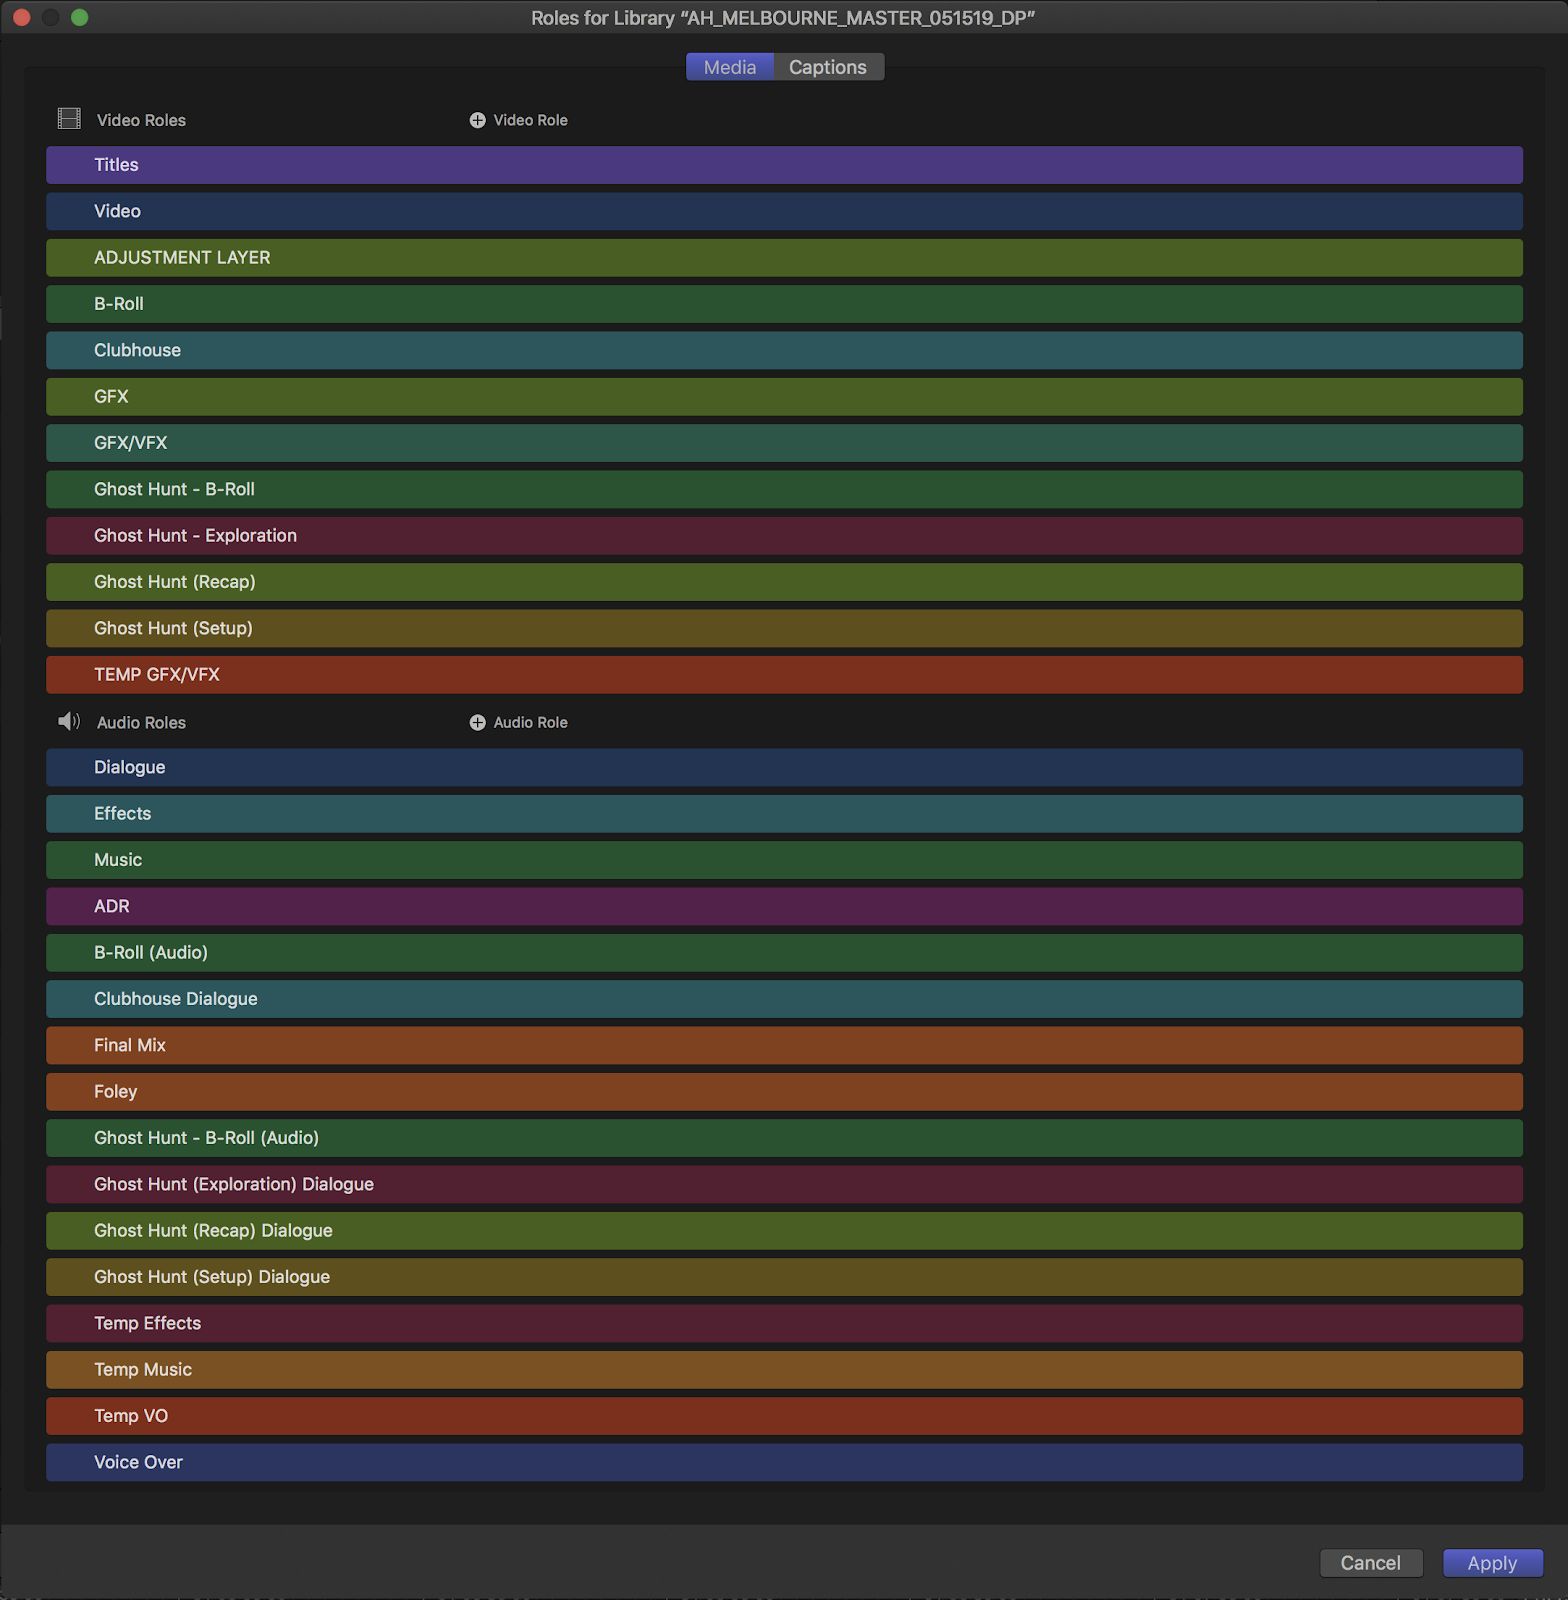Select the Video role row
This screenshot has width=1568, height=1600.
(x=784, y=211)
